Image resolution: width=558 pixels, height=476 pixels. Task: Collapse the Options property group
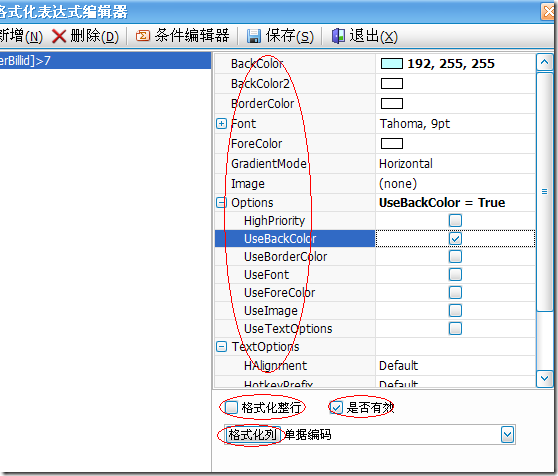(x=221, y=202)
